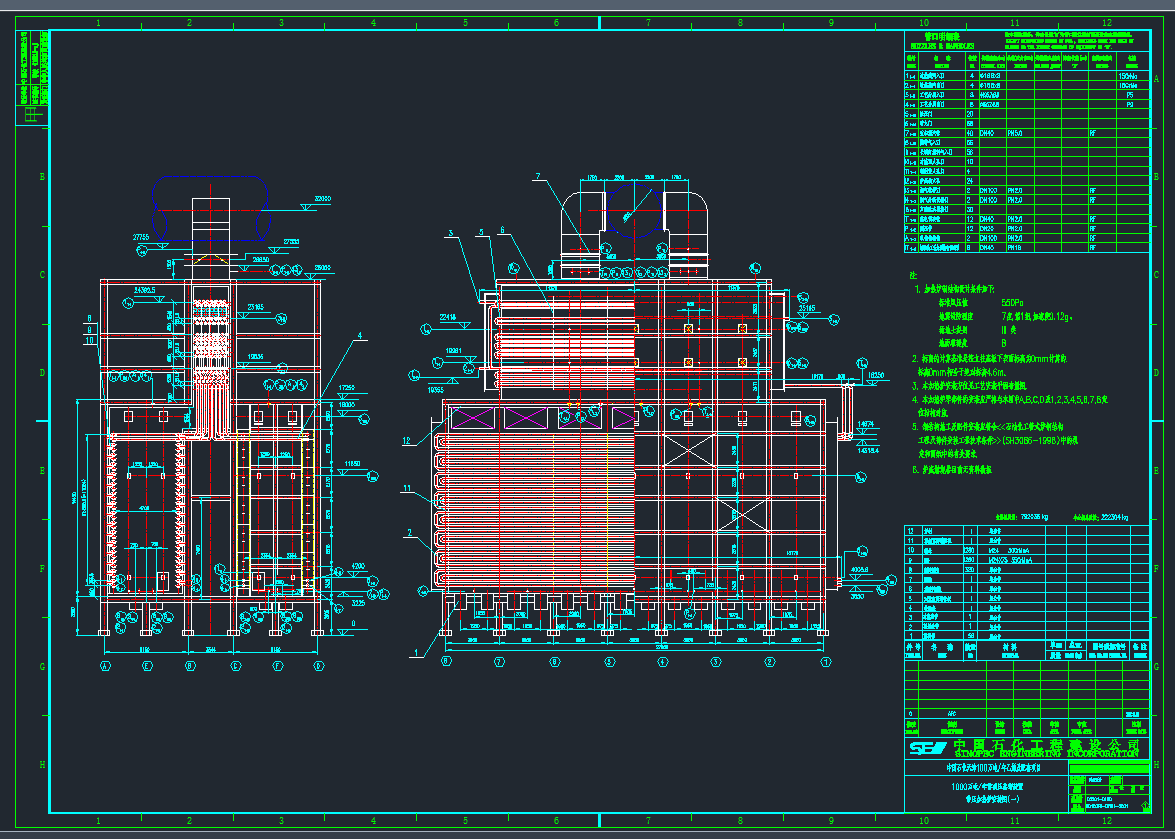
Task: Select row 12 in the parts list table
Action: (911, 531)
